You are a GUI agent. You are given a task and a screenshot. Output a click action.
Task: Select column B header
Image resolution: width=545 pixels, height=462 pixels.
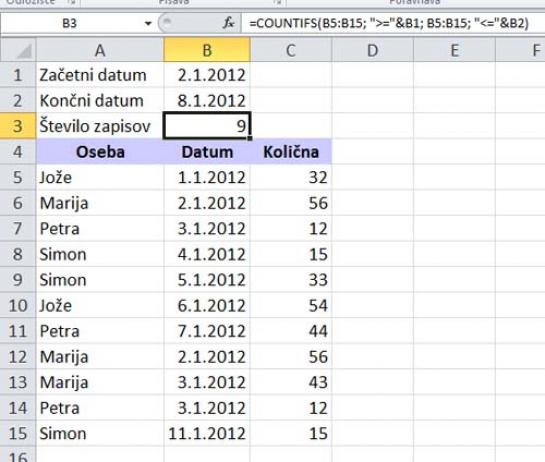point(207,50)
